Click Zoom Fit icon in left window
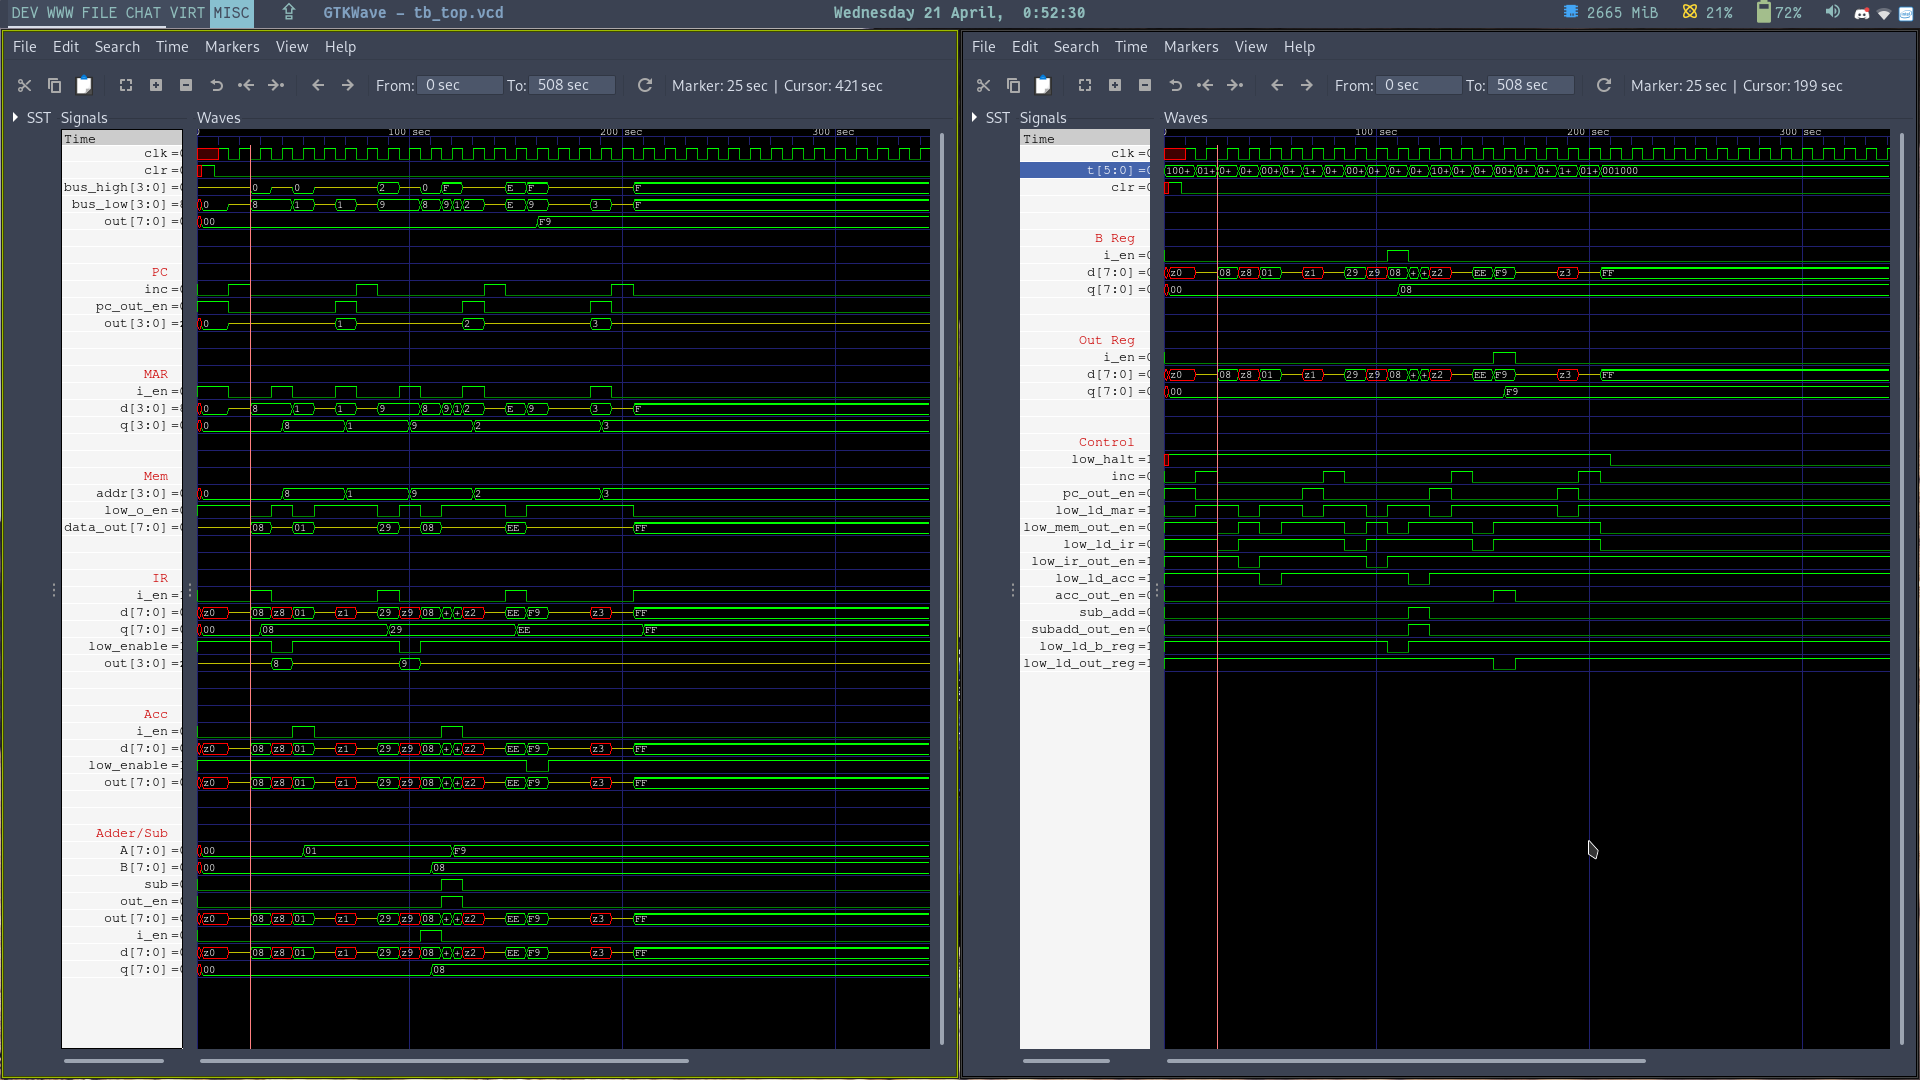Viewport: 1920px width, 1080px height. (x=126, y=86)
